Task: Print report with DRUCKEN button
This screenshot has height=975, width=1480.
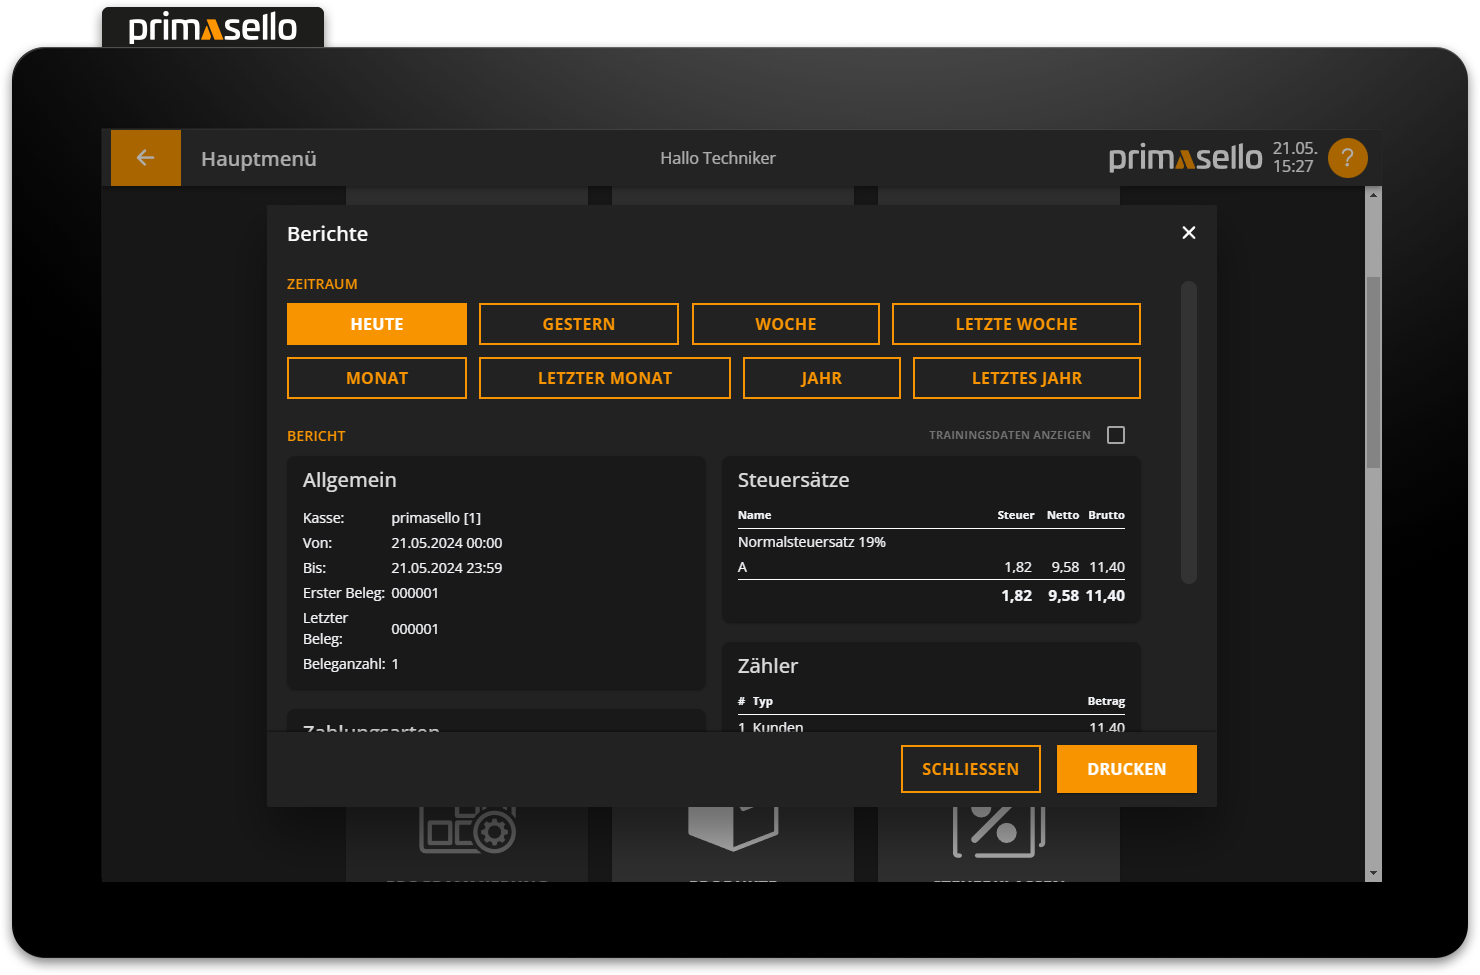Action: [x=1126, y=769]
